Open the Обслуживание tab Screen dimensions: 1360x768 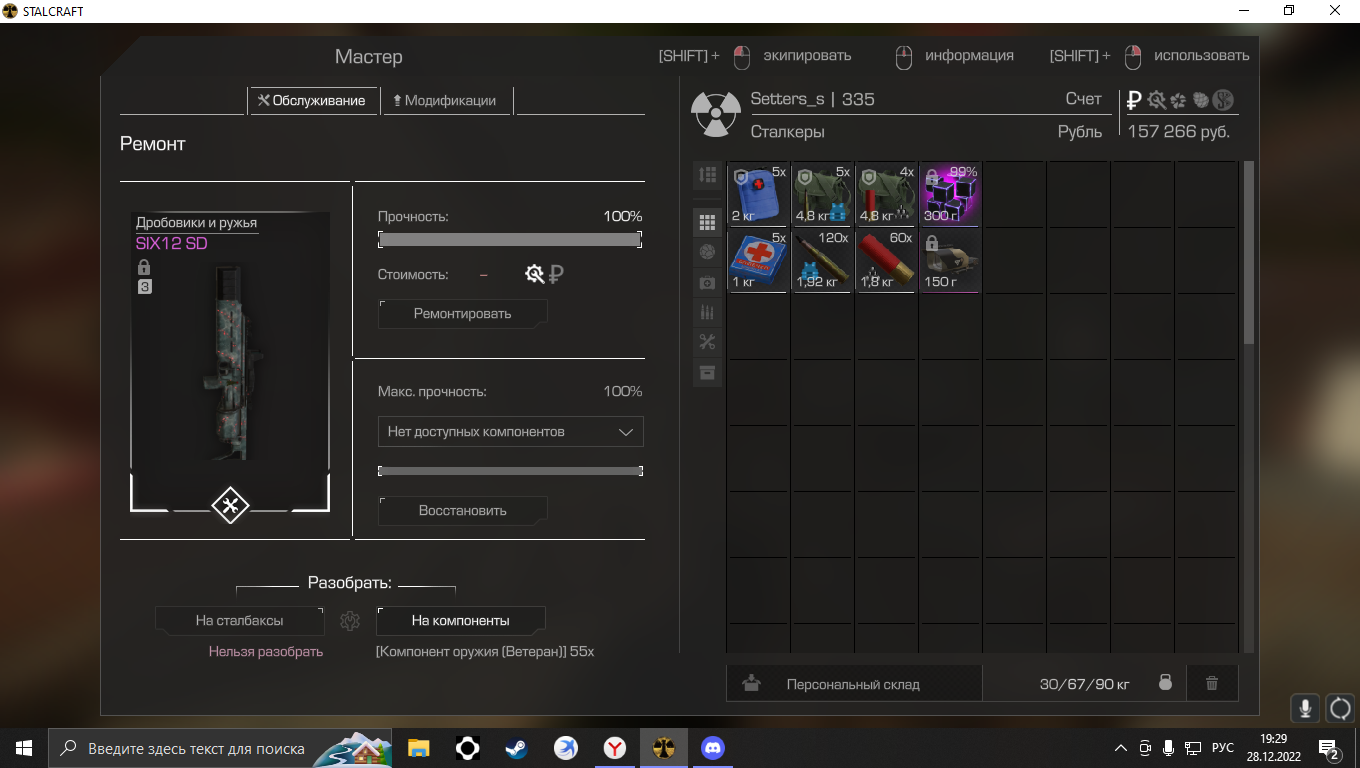[x=312, y=100]
